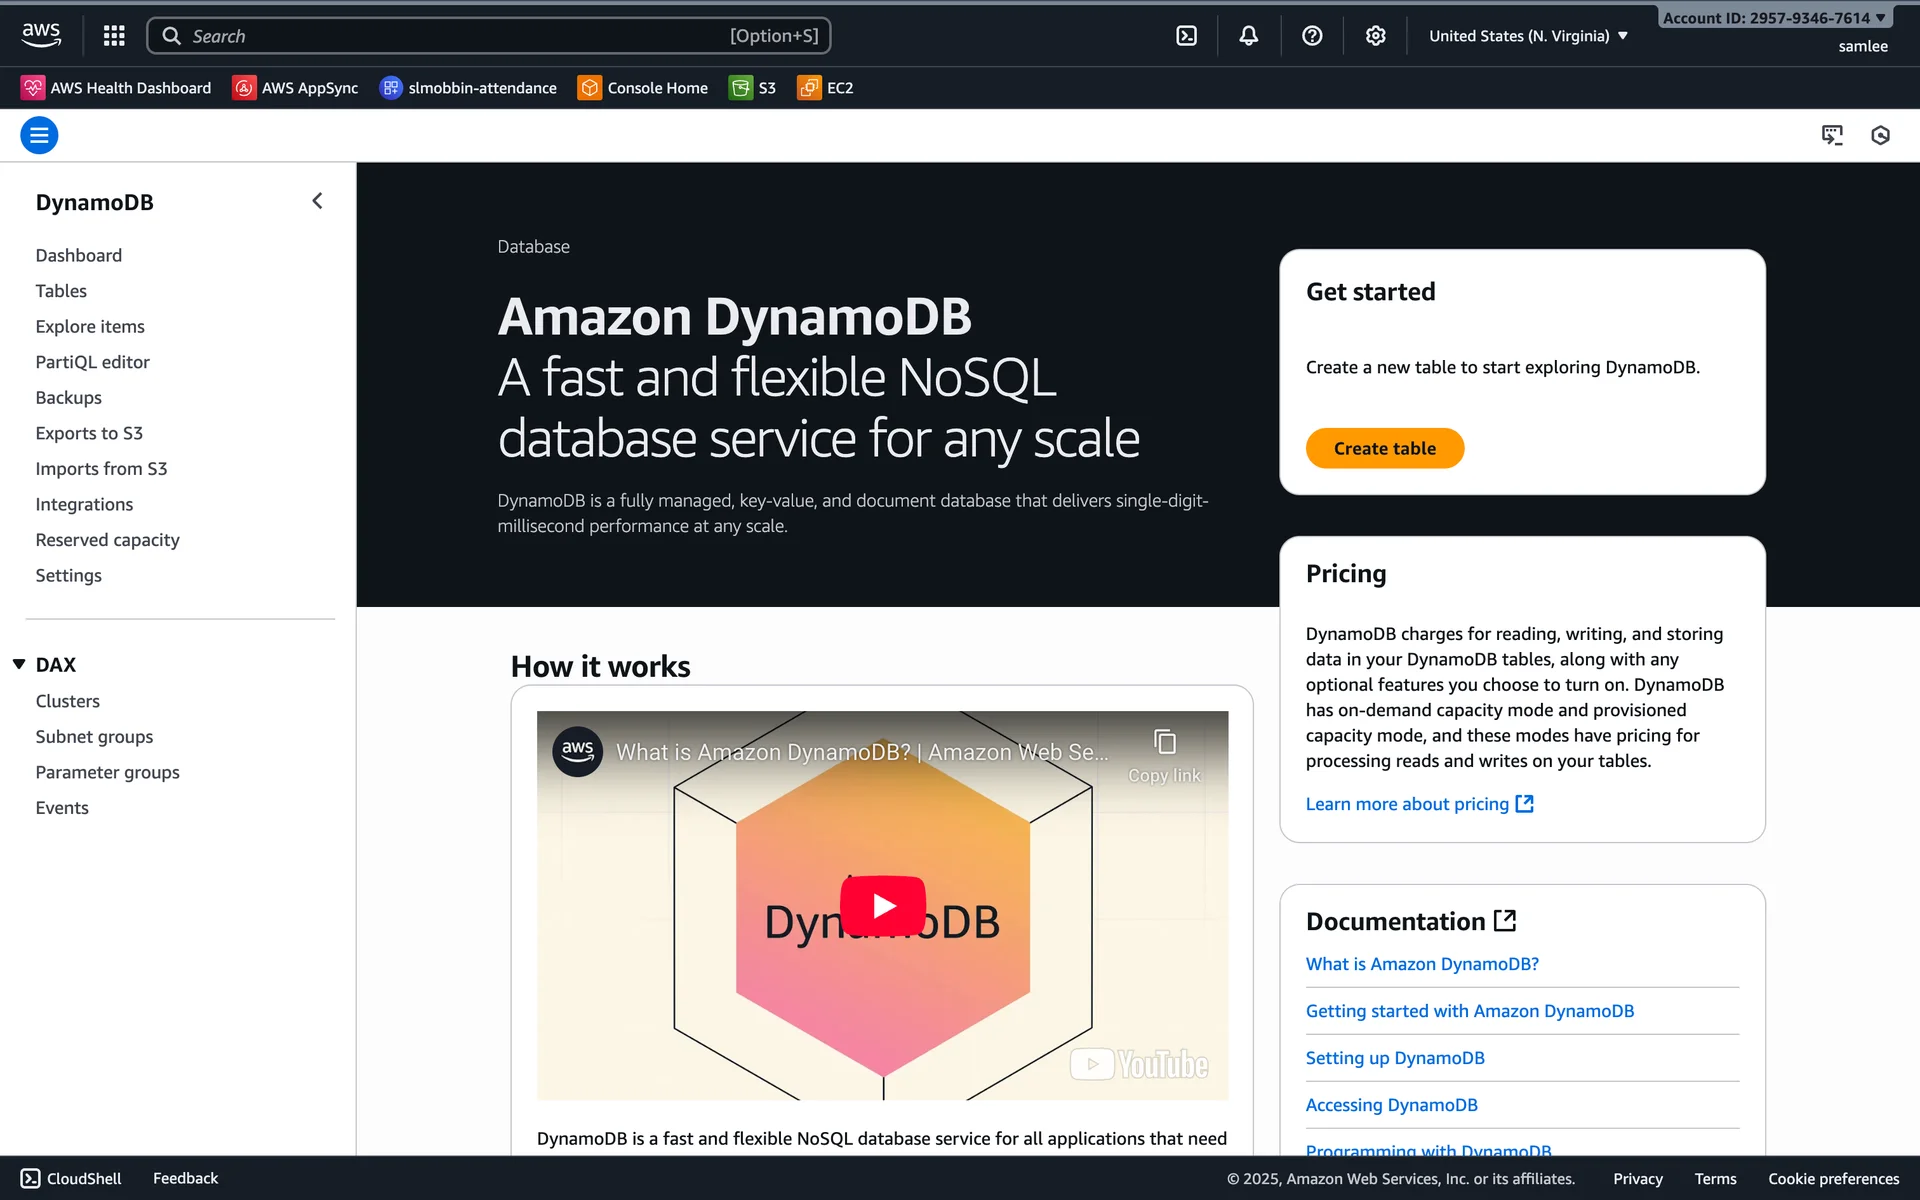Open the PartiQL editor page
Image resolution: width=1920 pixels, height=1200 pixels.
tap(92, 362)
